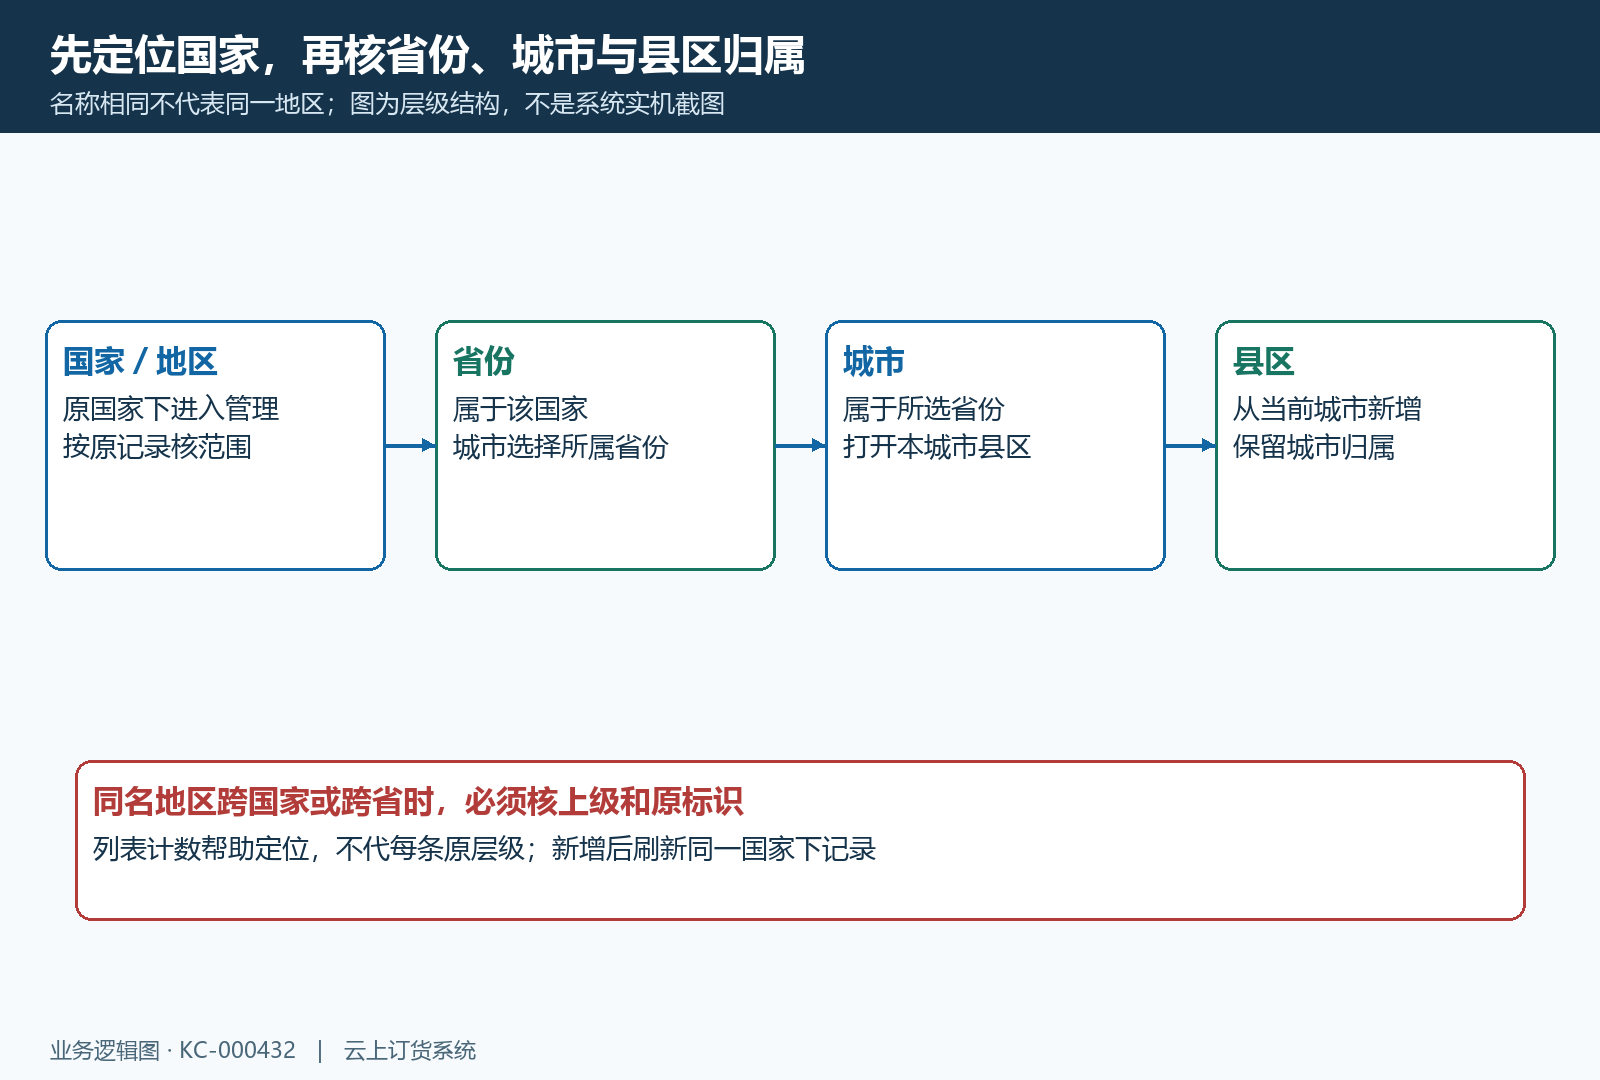
Task: Select the 城市 box heading
Action: click(x=874, y=361)
